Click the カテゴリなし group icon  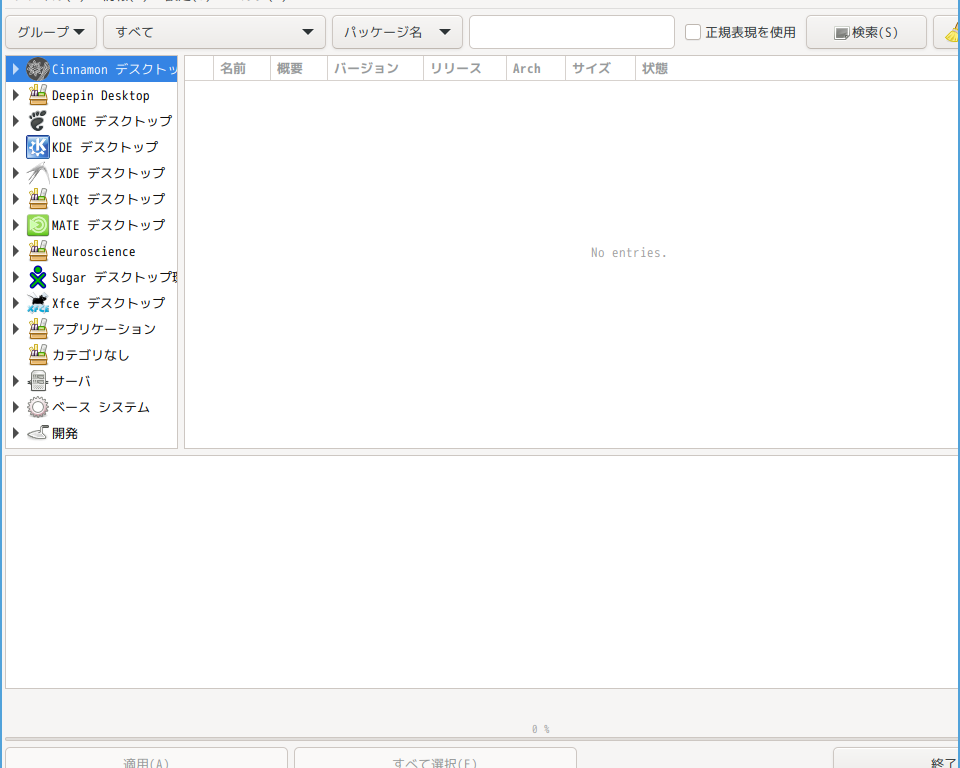37,355
